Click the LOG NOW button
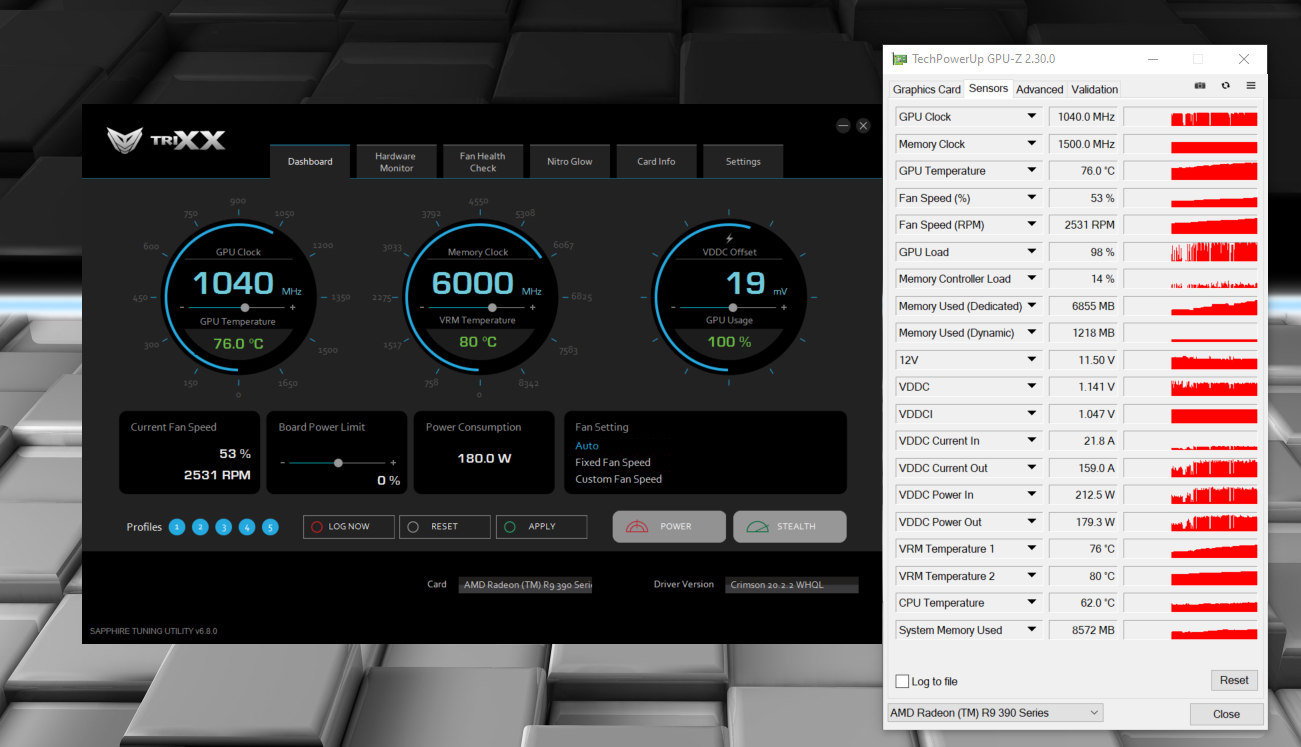This screenshot has height=747, width=1301. point(349,527)
